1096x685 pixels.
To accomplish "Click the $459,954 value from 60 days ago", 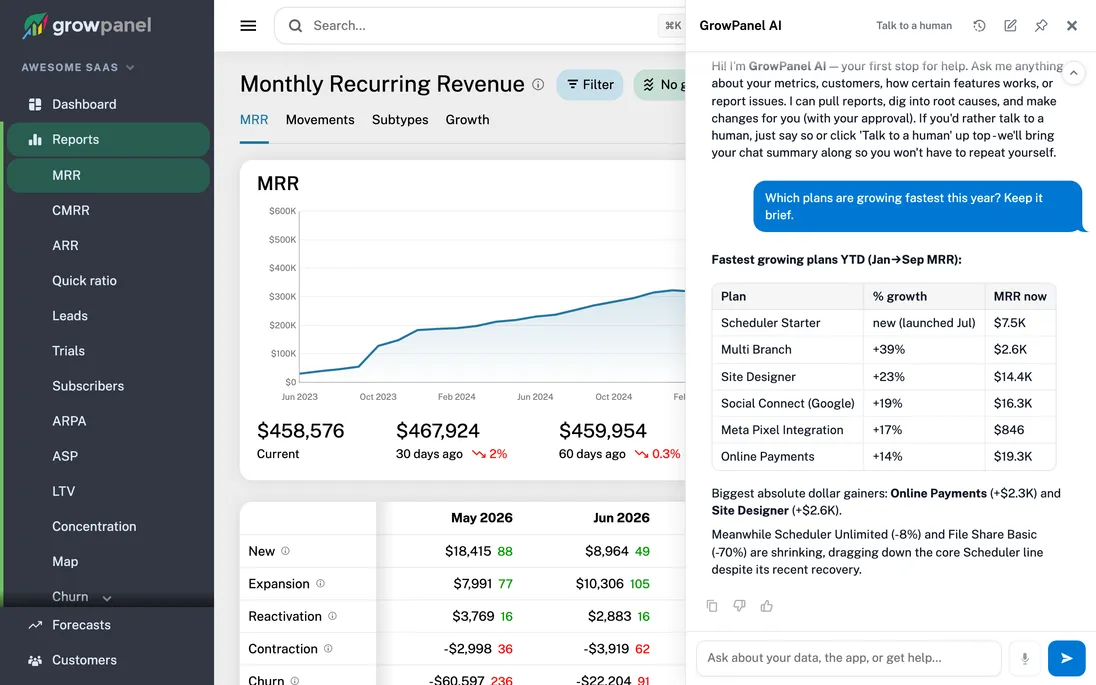I will (603, 431).
